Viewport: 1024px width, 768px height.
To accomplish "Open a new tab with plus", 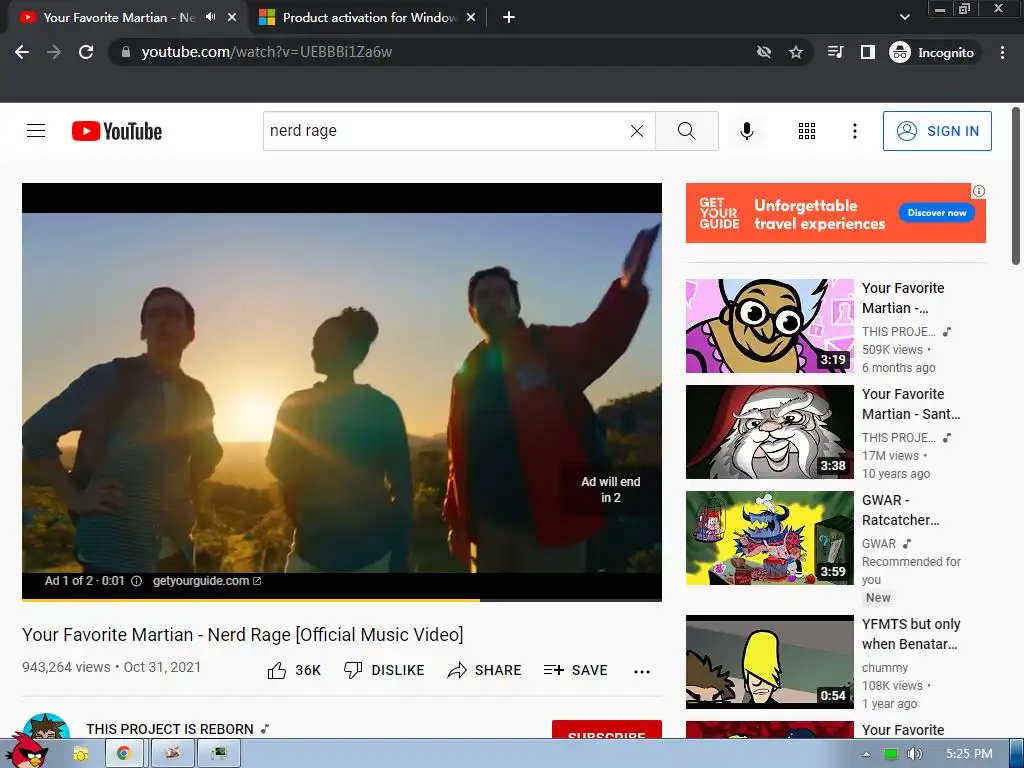I will tap(509, 18).
